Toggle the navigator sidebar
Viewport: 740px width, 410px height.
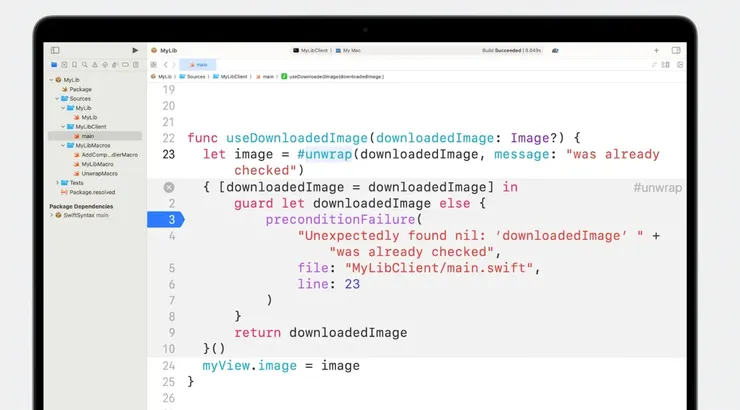click(55, 50)
